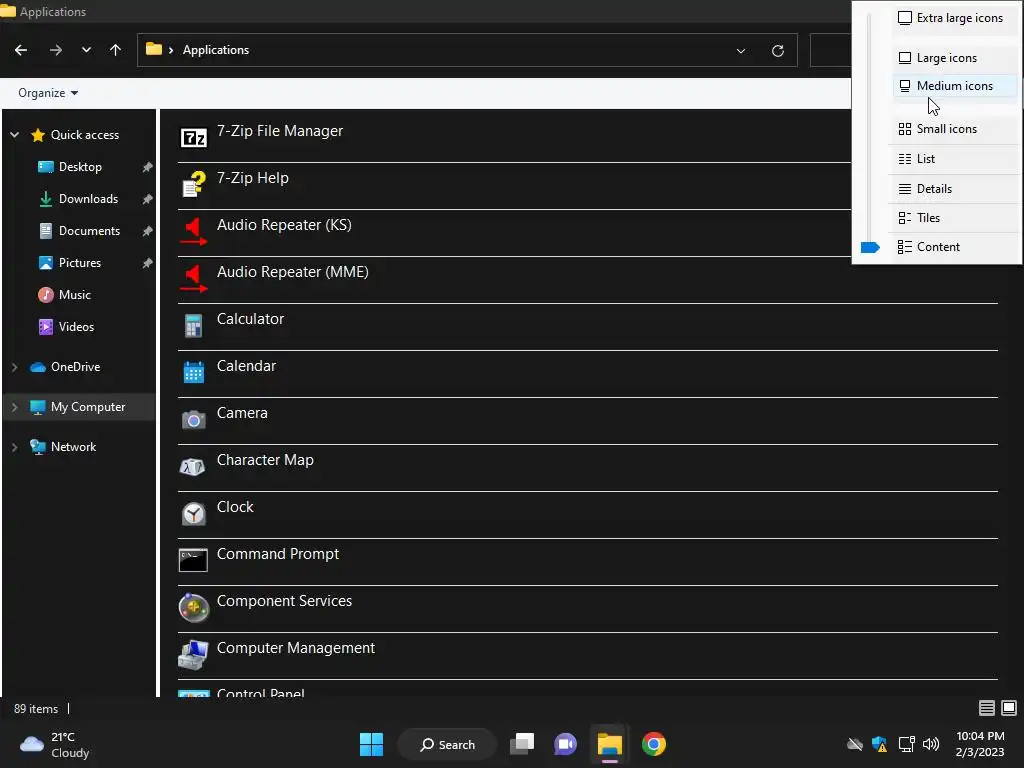Screen dimensions: 1024x768
Task: Click the Computer Management icon
Action: pyautogui.click(x=193, y=655)
